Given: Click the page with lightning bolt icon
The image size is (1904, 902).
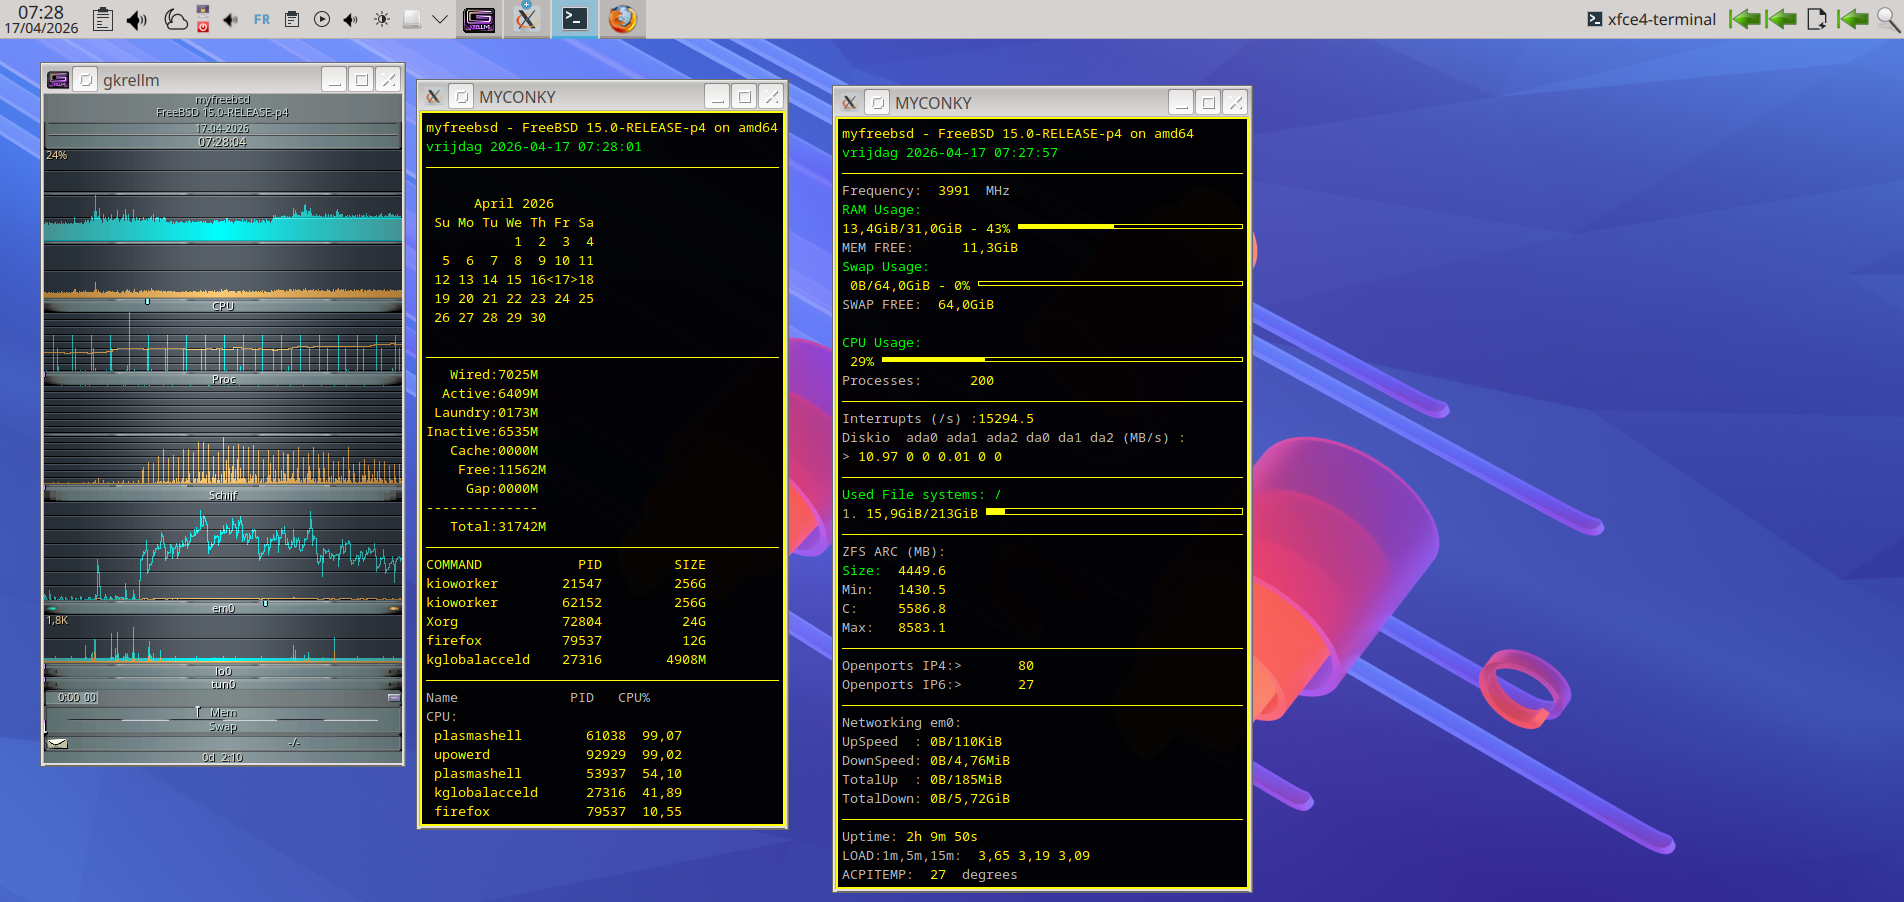Looking at the screenshot, I should click(x=1817, y=19).
